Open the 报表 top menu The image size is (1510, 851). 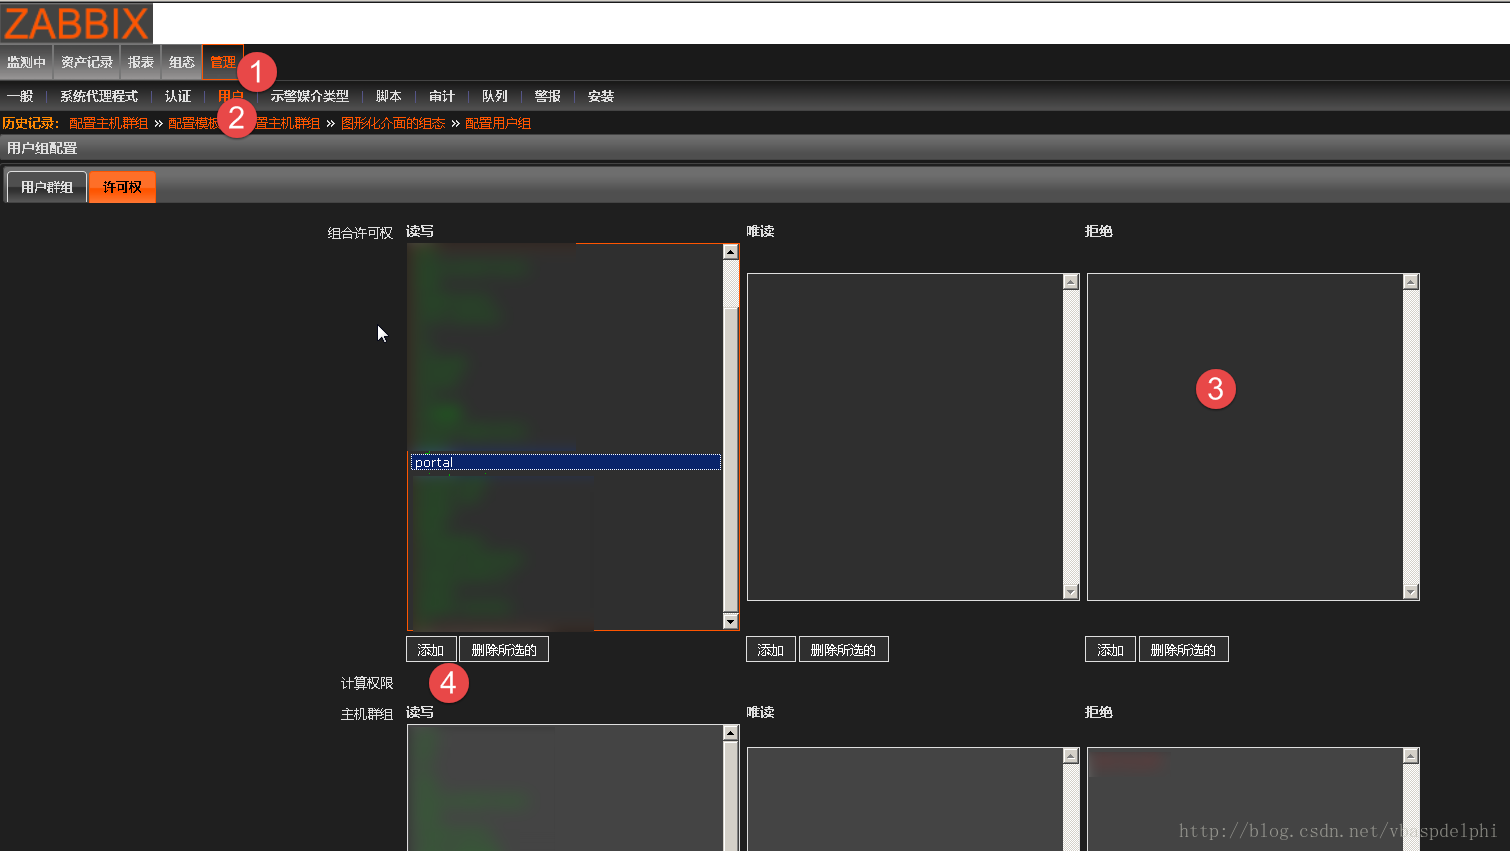click(141, 62)
